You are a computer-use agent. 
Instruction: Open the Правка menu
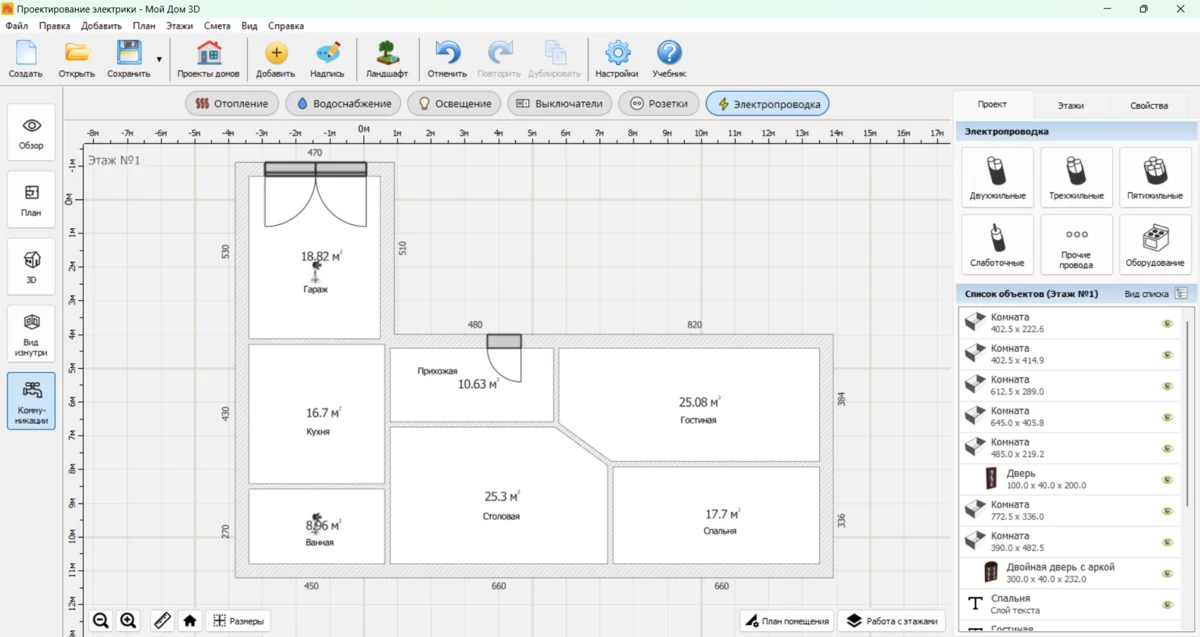coord(54,26)
